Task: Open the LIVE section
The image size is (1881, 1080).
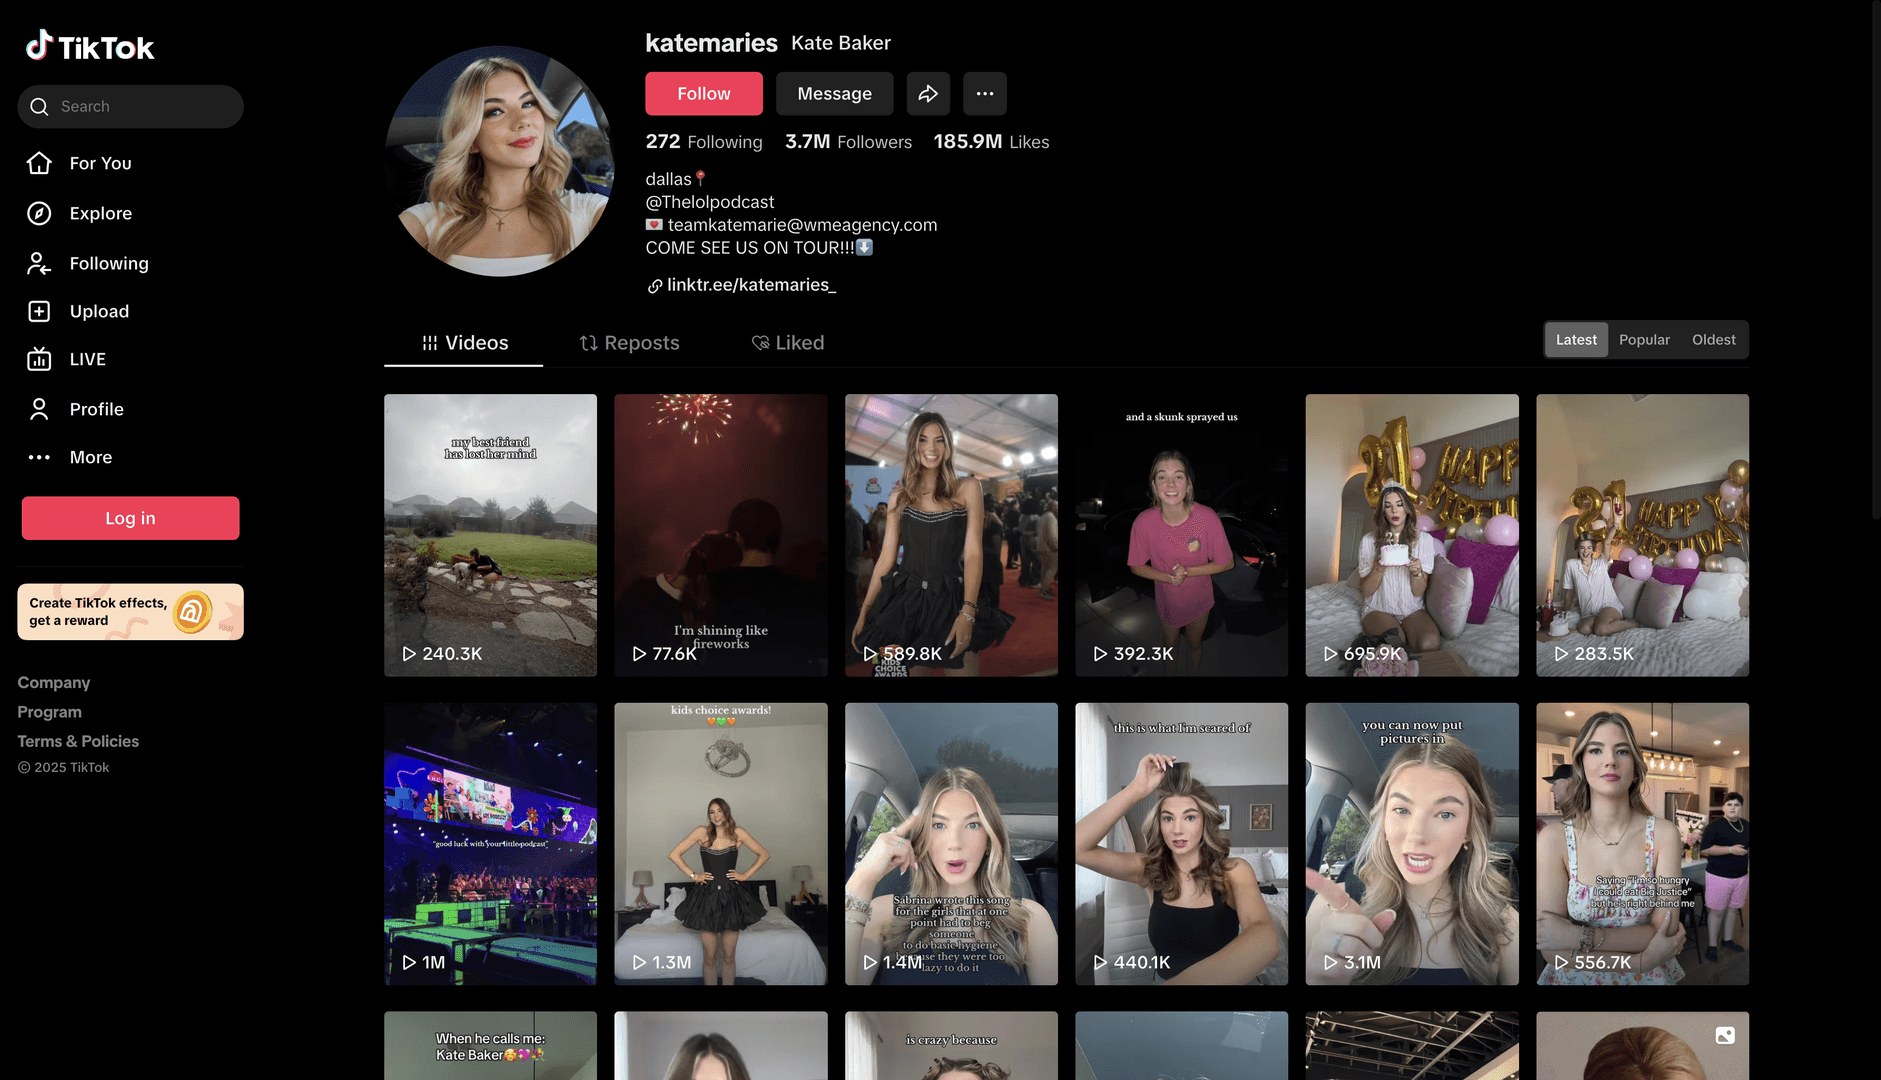Action: pos(87,359)
